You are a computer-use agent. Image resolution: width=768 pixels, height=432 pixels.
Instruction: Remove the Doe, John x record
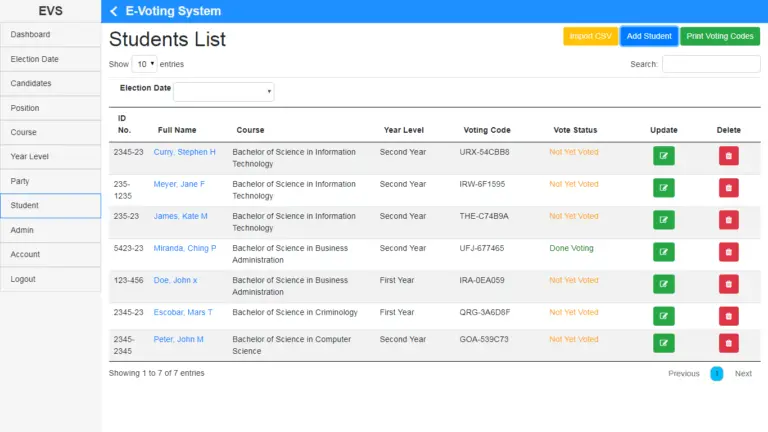click(728, 284)
